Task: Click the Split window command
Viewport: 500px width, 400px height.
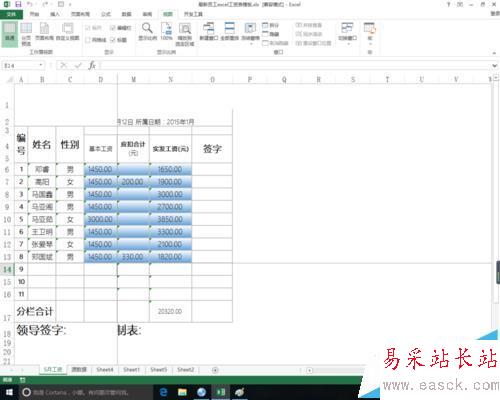Action: (271, 25)
